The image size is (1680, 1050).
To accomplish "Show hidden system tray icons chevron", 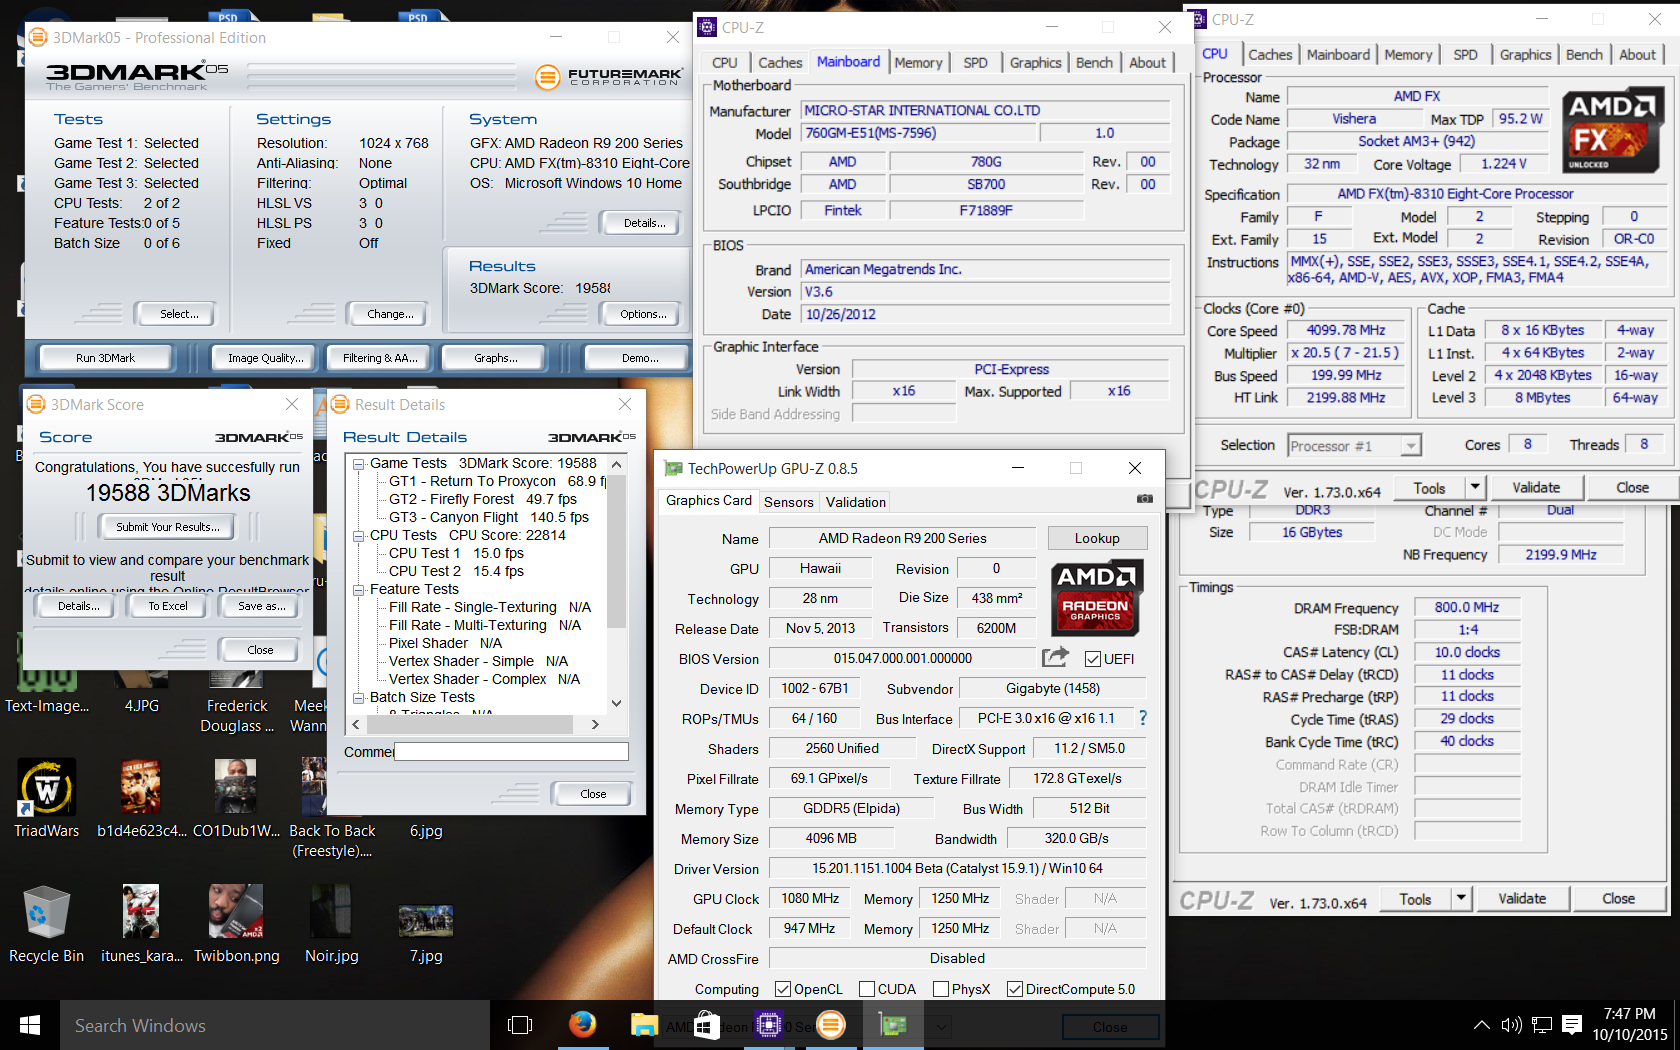I will pos(1481,1025).
